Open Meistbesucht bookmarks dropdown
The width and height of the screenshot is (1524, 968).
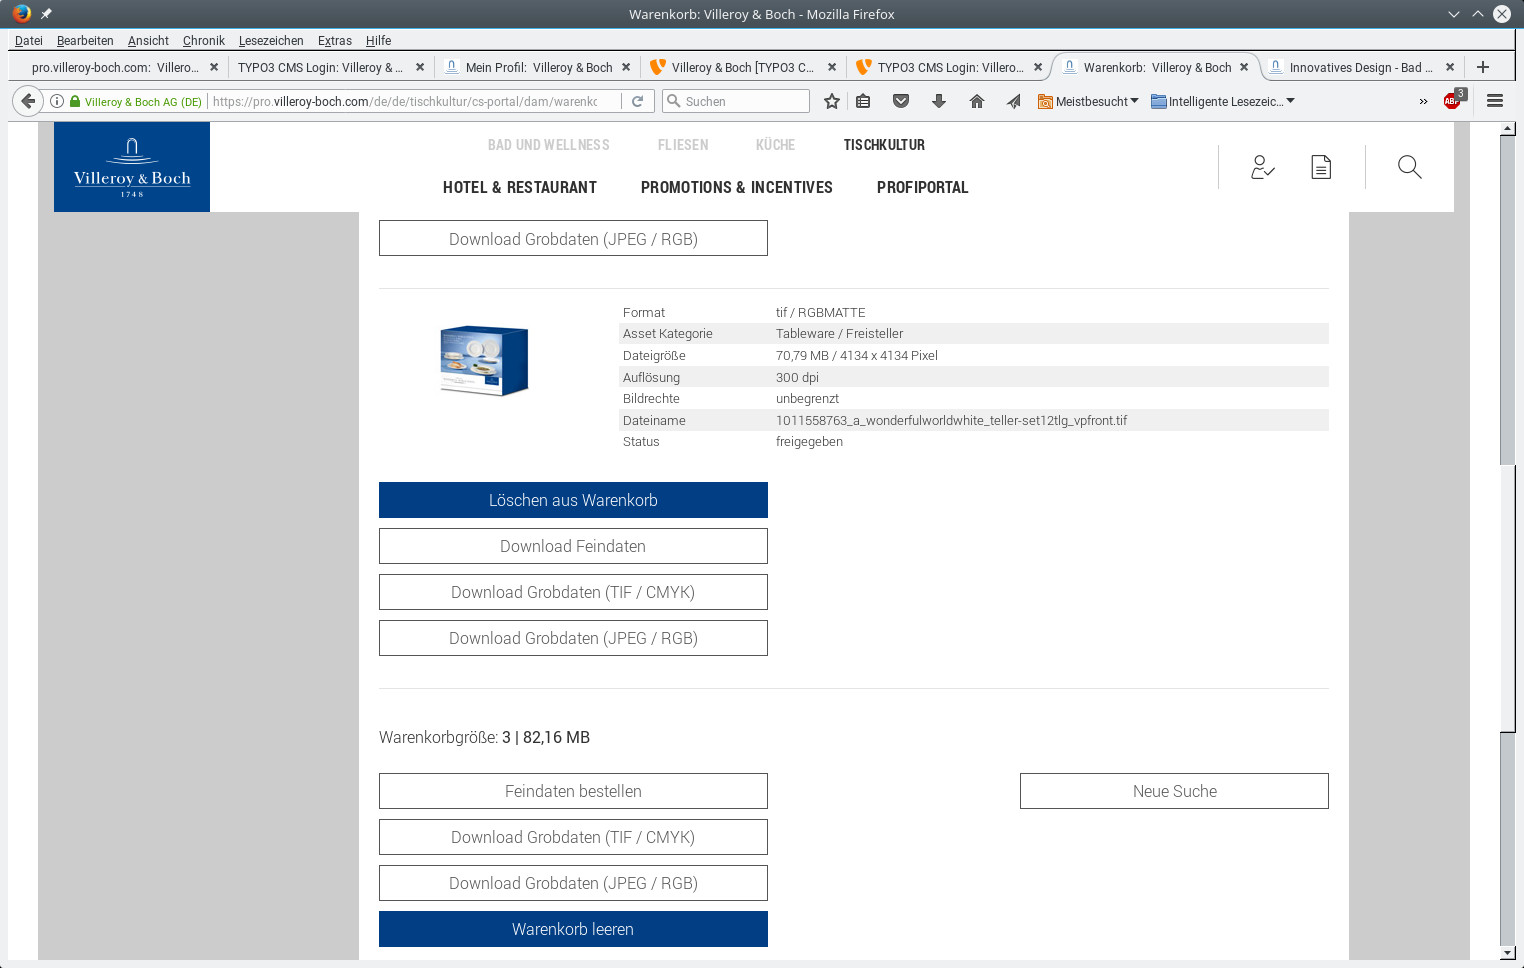(1088, 101)
